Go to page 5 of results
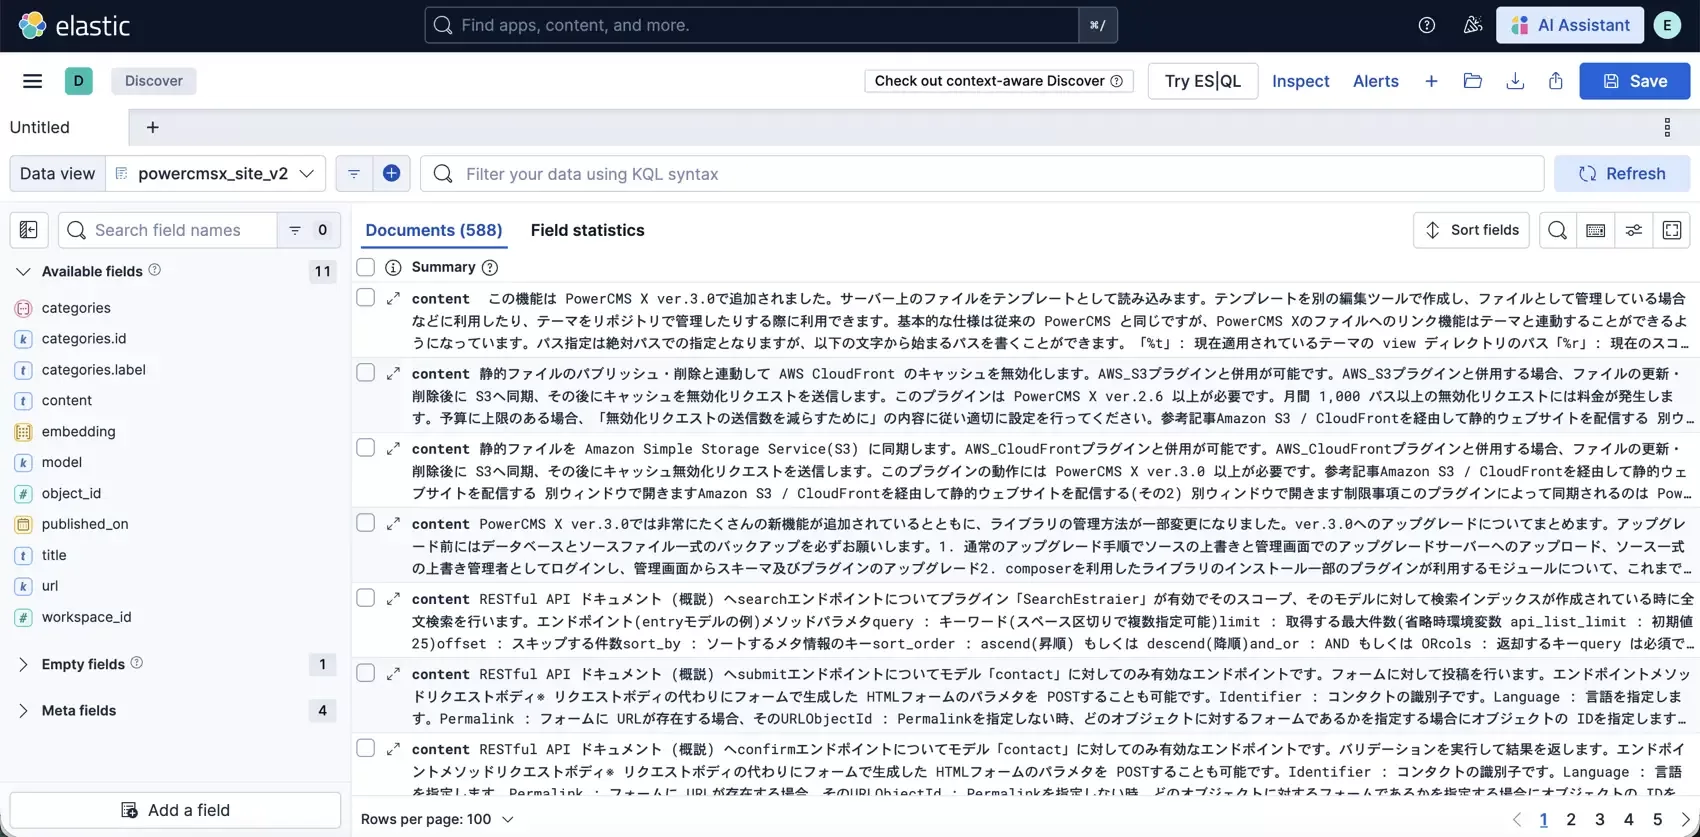The image size is (1700, 837). (x=1657, y=819)
